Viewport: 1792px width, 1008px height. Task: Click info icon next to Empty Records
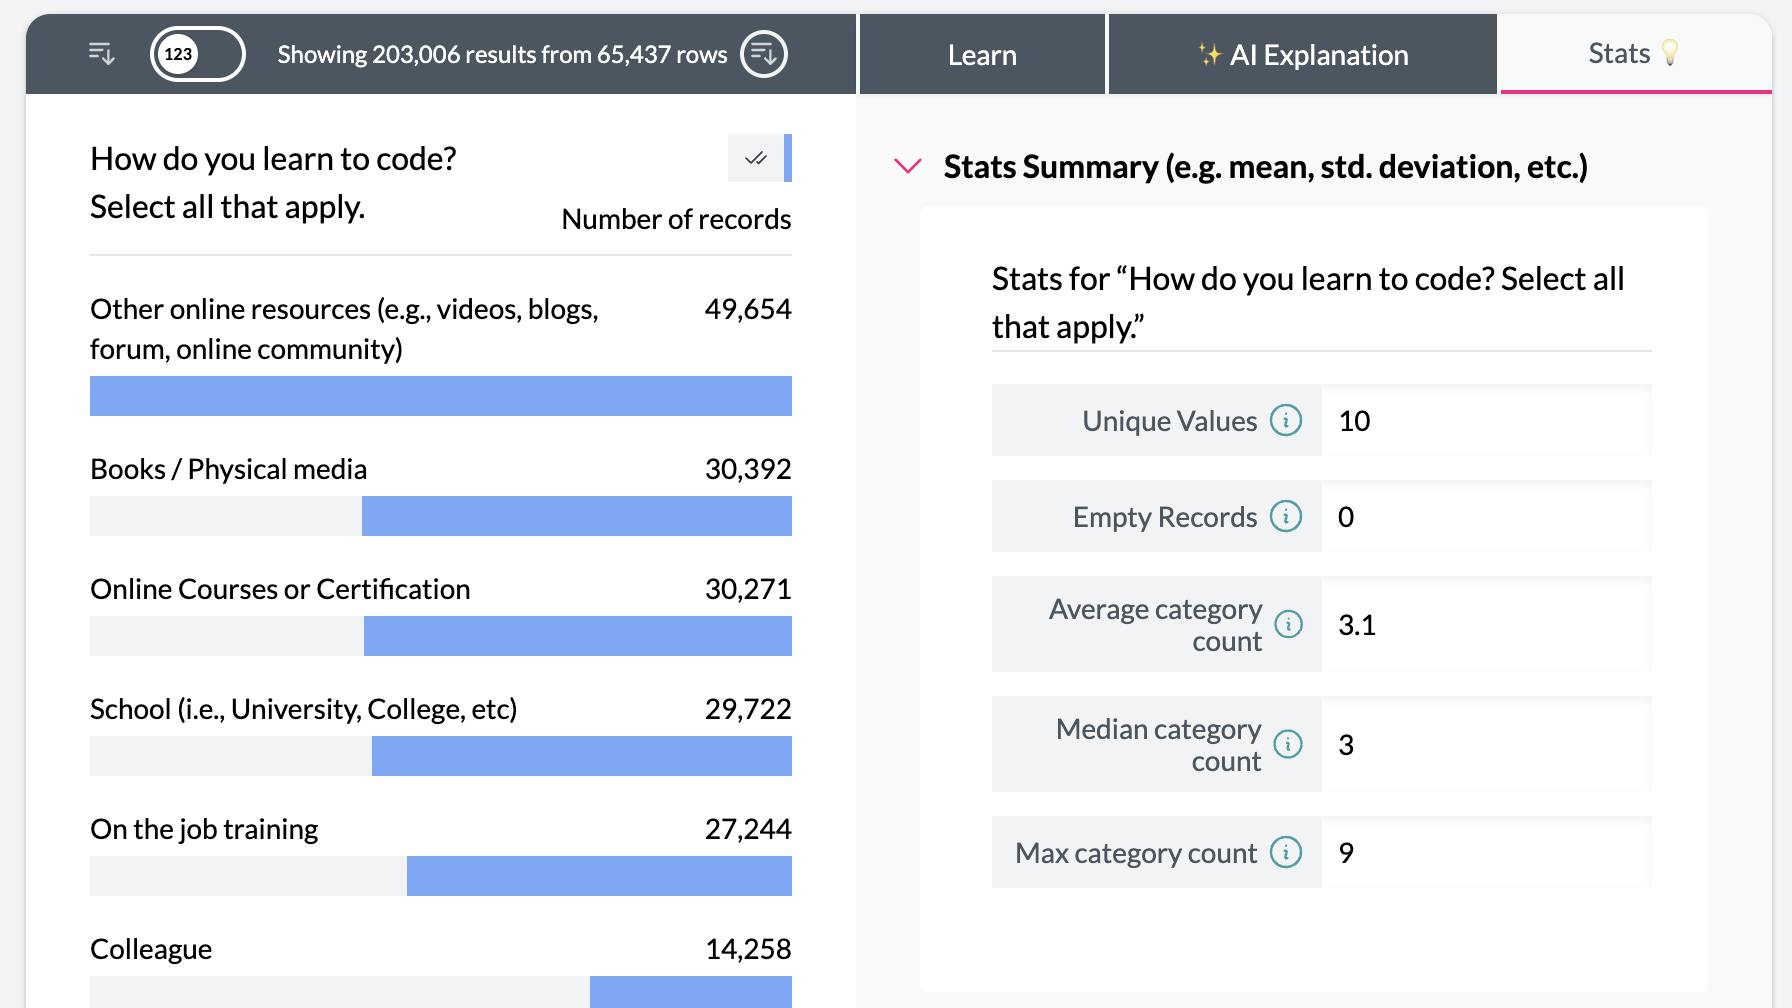[1286, 516]
